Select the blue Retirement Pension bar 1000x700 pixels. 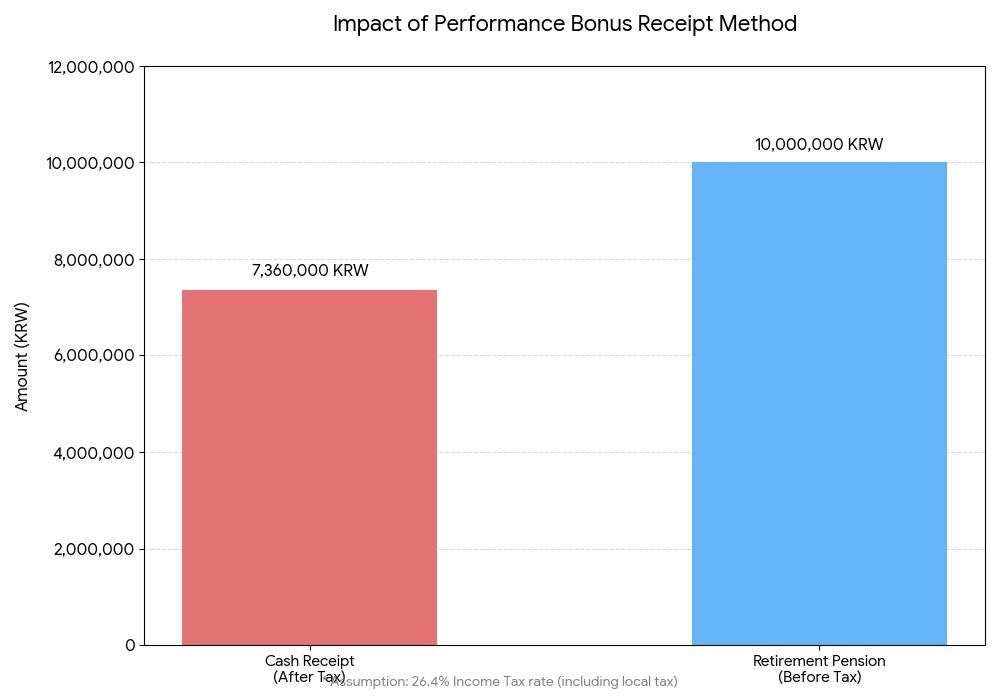(819, 403)
